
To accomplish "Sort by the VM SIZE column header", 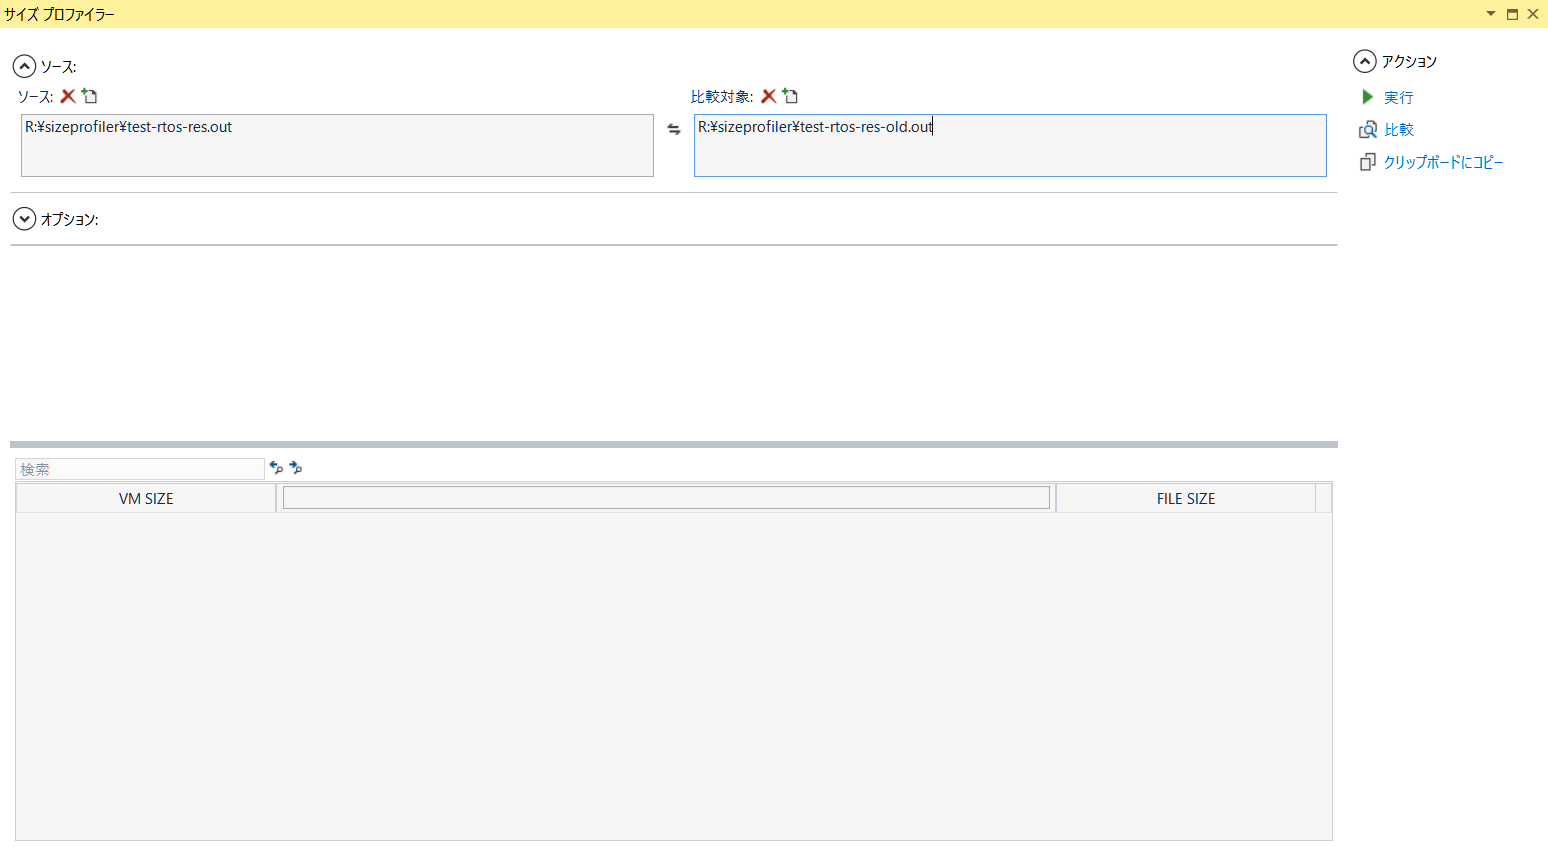I will click(146, 498).
